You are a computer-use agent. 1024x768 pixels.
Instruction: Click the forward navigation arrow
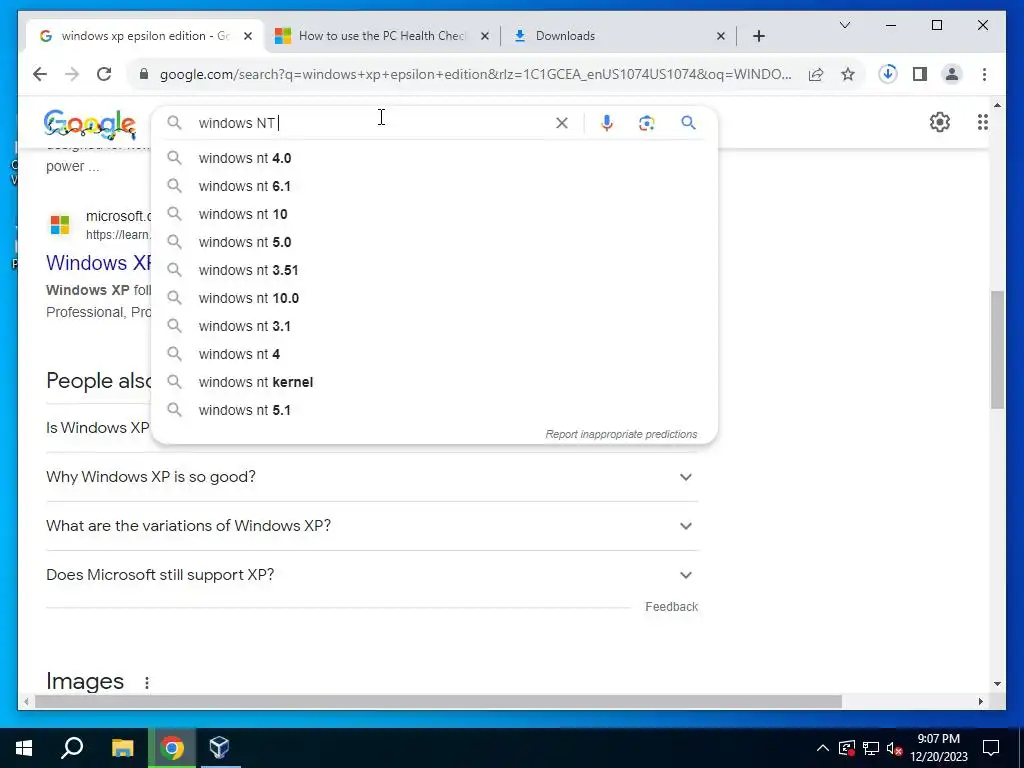(72, 74)
